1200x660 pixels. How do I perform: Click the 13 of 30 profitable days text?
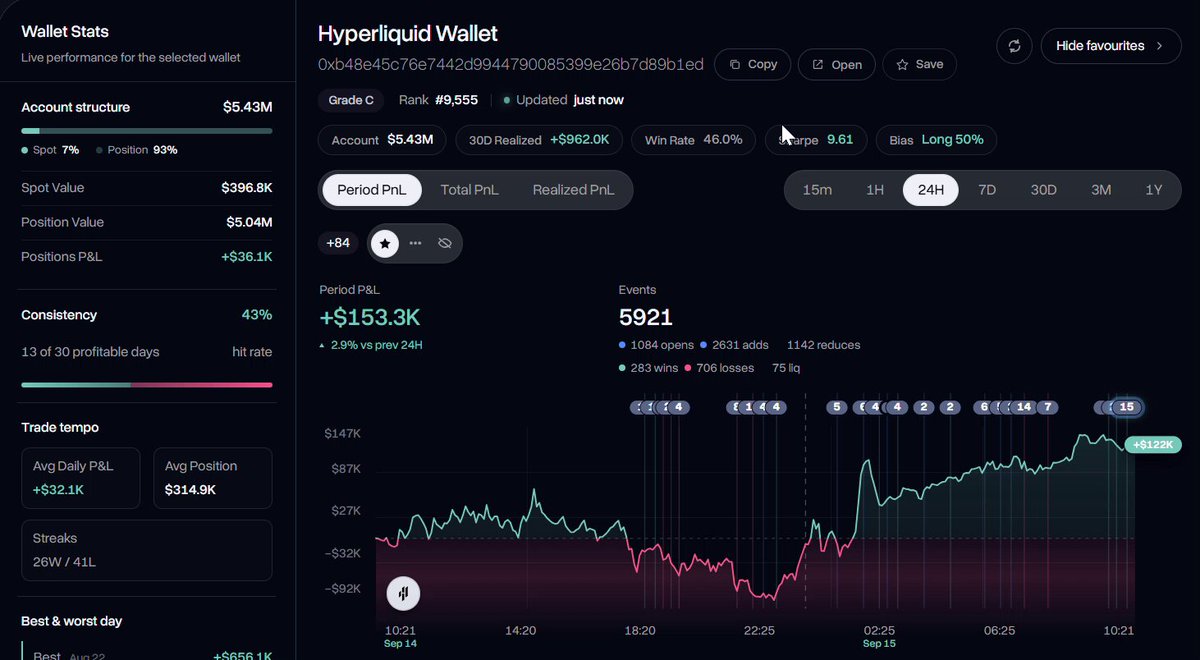(x=90, y=352)
